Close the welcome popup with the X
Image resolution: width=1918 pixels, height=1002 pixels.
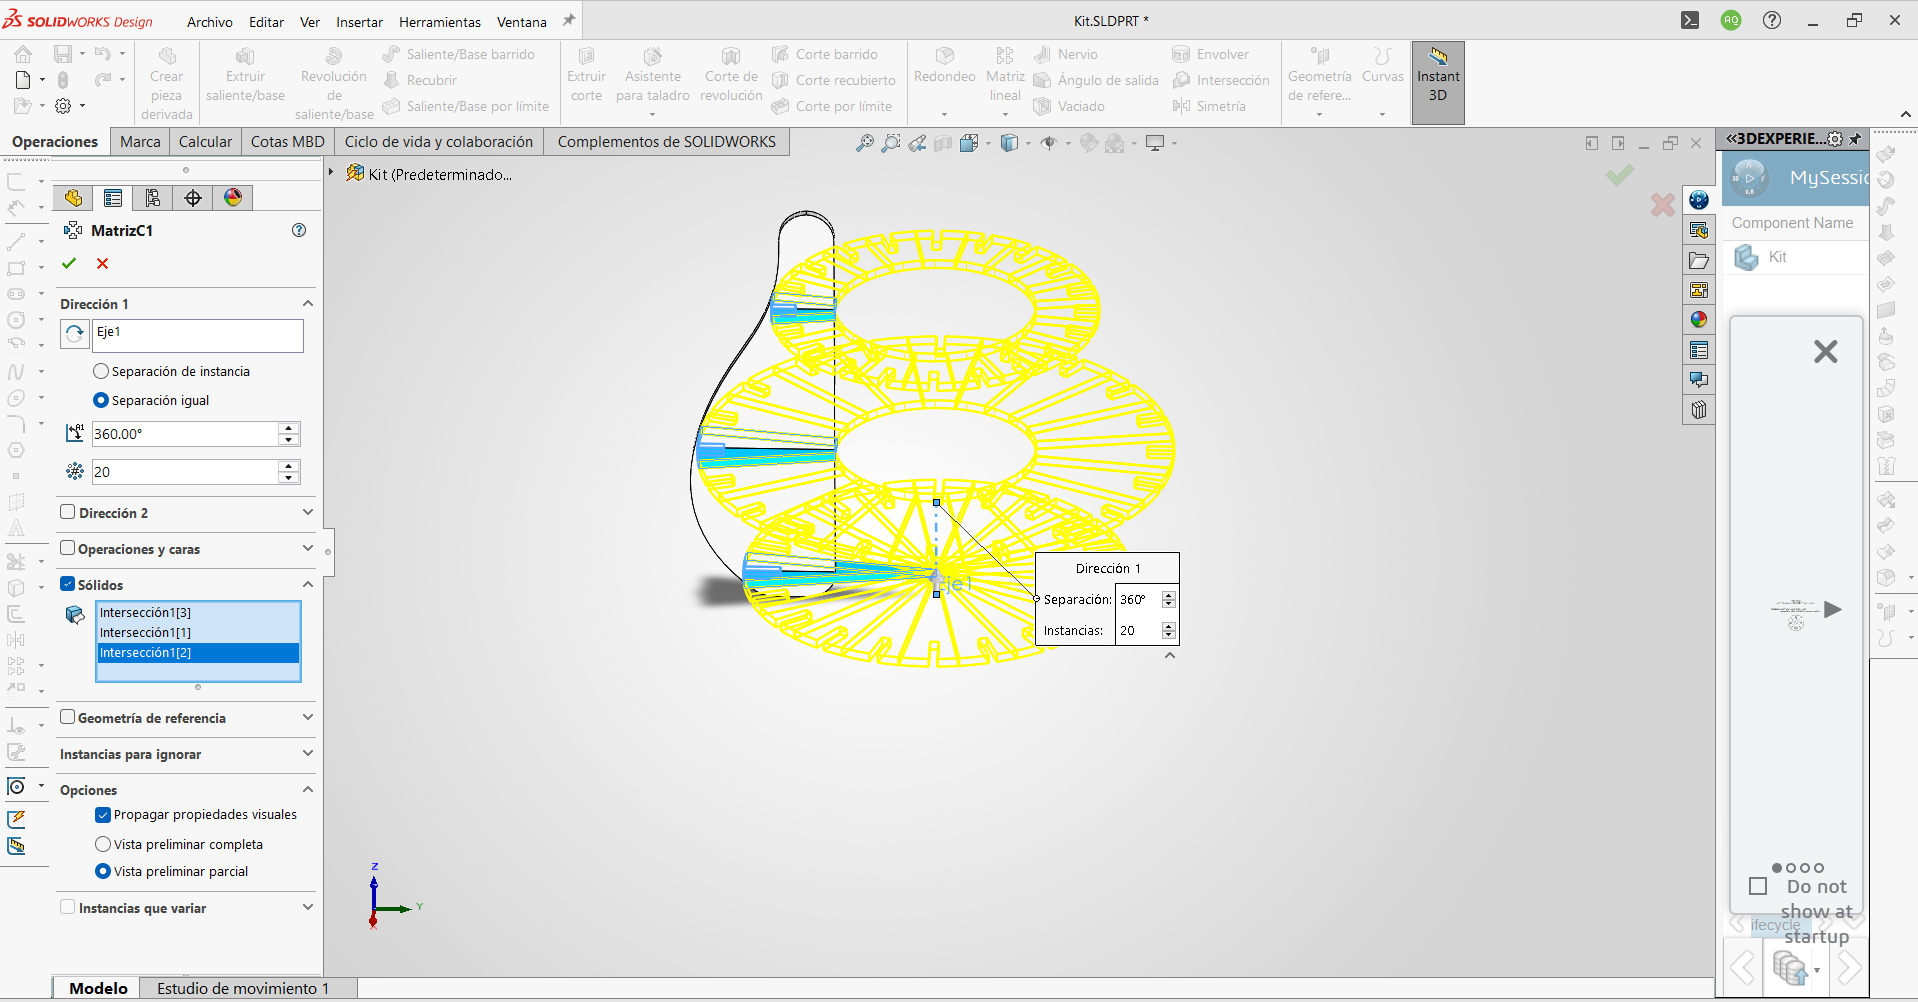(x=1826, y=351)
